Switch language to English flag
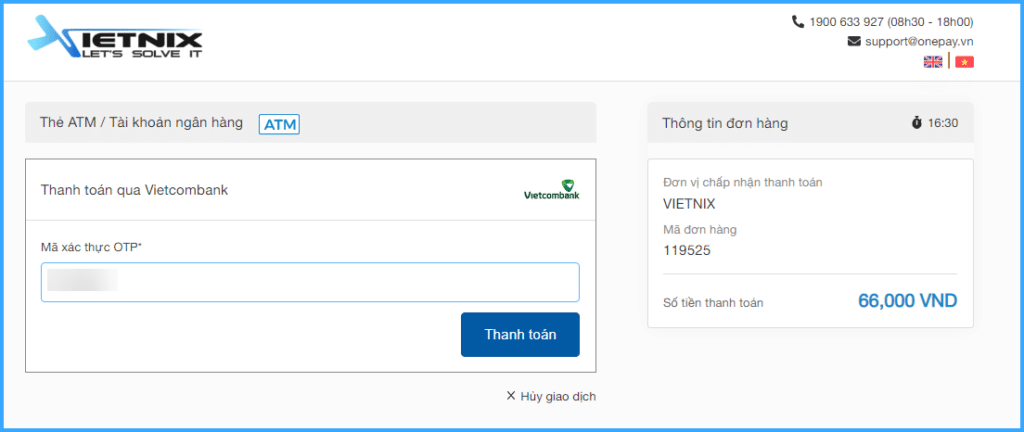This screenshot has height=432, width=1024. [x=933, y=62]
